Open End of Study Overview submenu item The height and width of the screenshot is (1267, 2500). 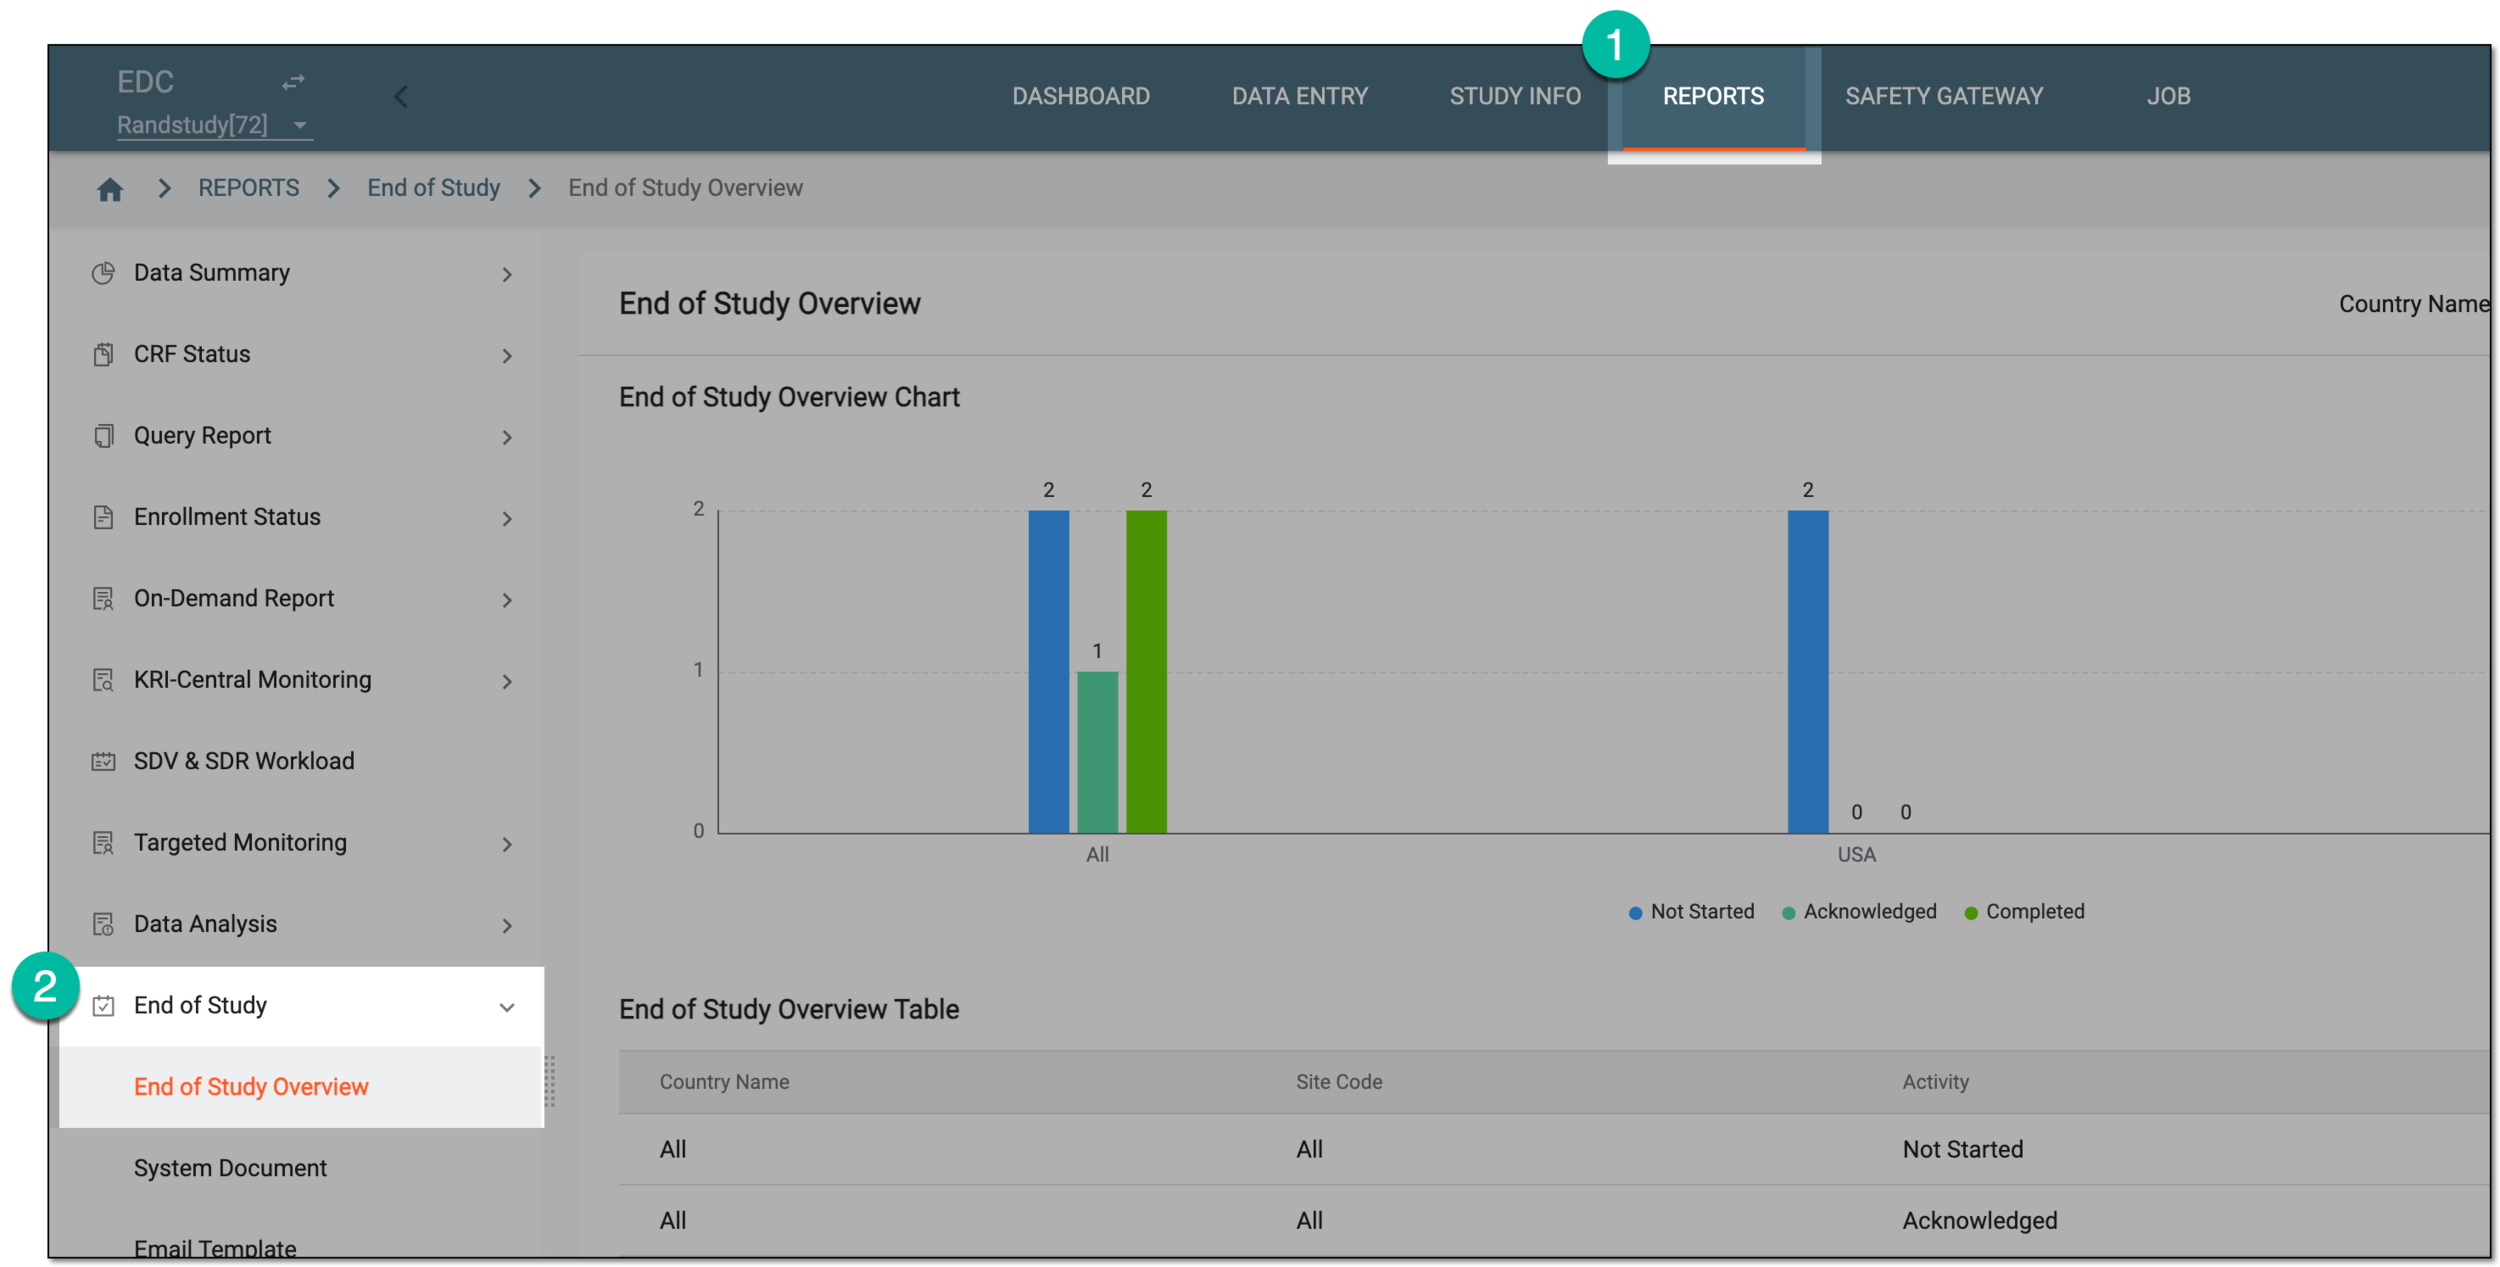(x=301, y=1087)
